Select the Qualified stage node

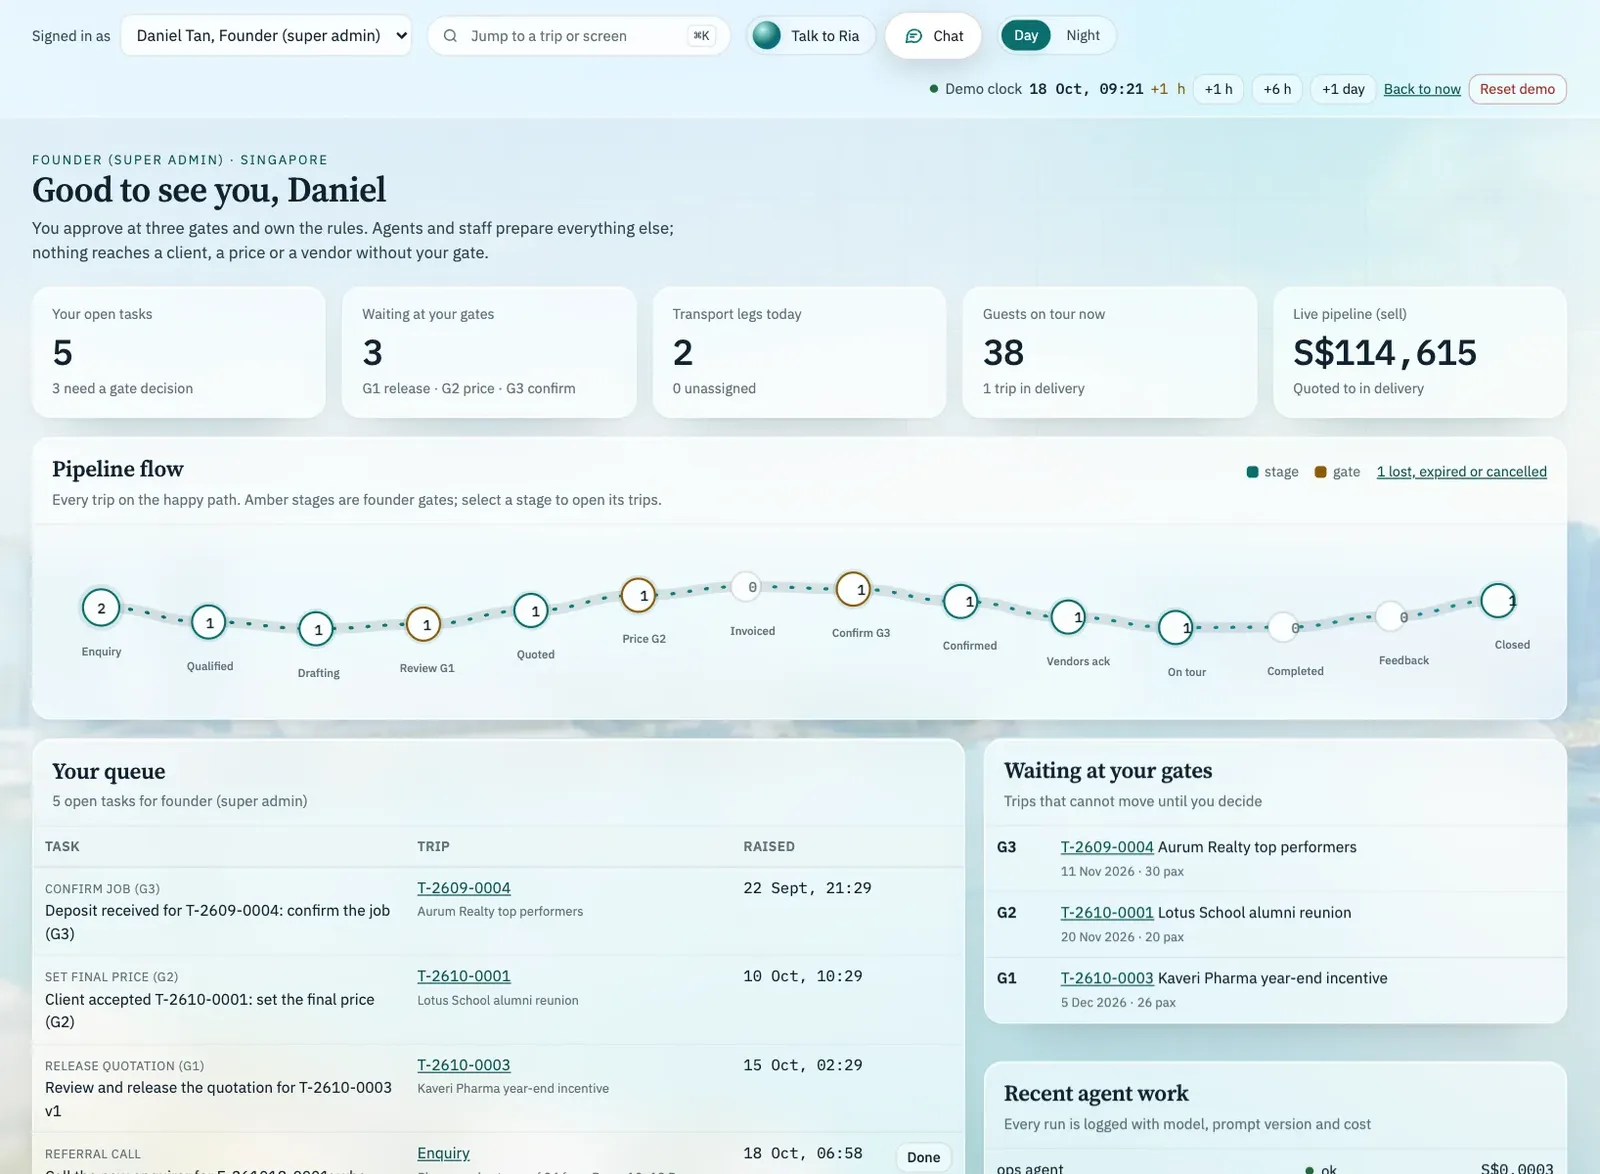(209, 623)
